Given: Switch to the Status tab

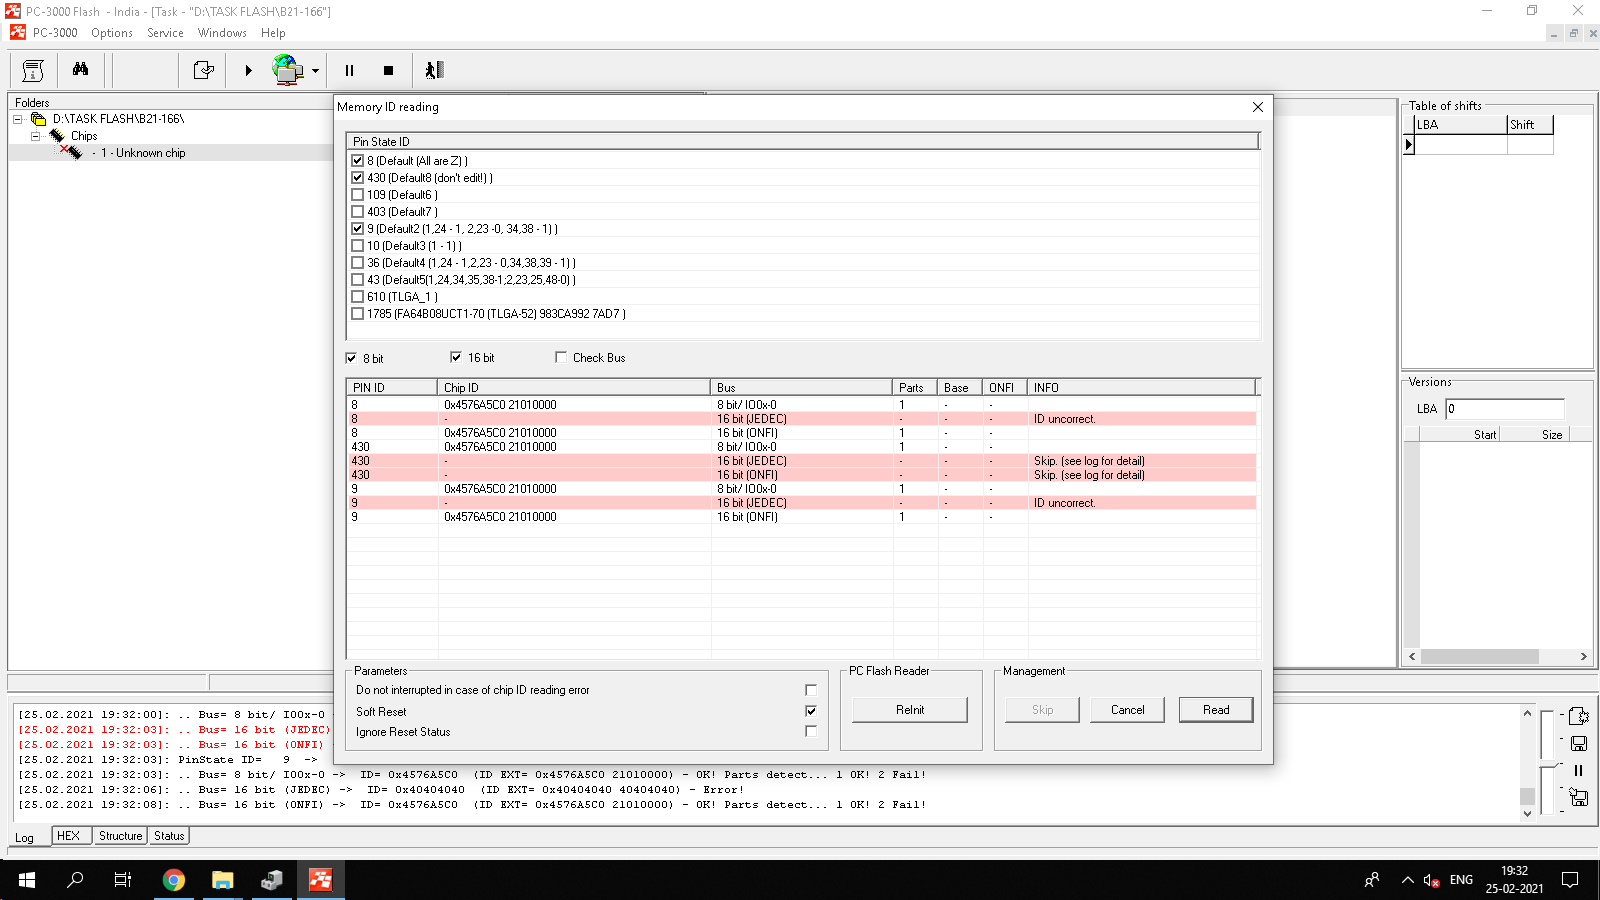Looking at the screenshot, I should click(169, 836).
